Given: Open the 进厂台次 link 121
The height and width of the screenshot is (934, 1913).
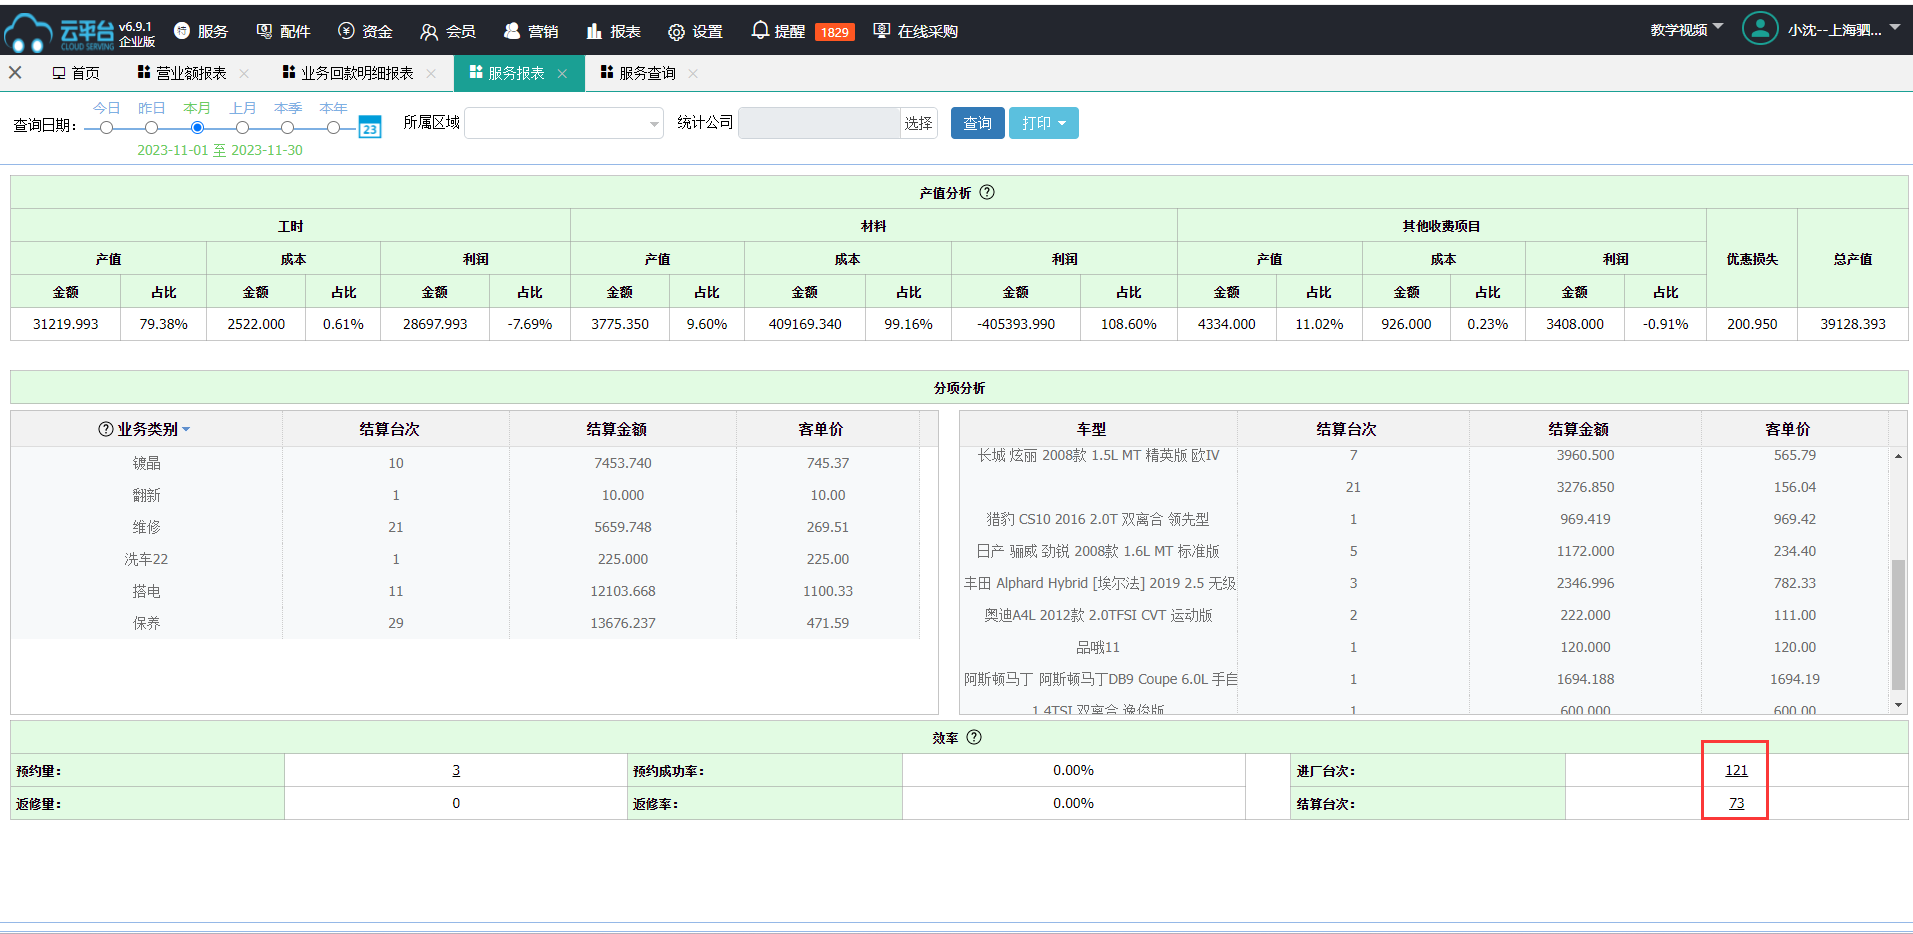Looking at the screenshot, I should (1736, 770).
